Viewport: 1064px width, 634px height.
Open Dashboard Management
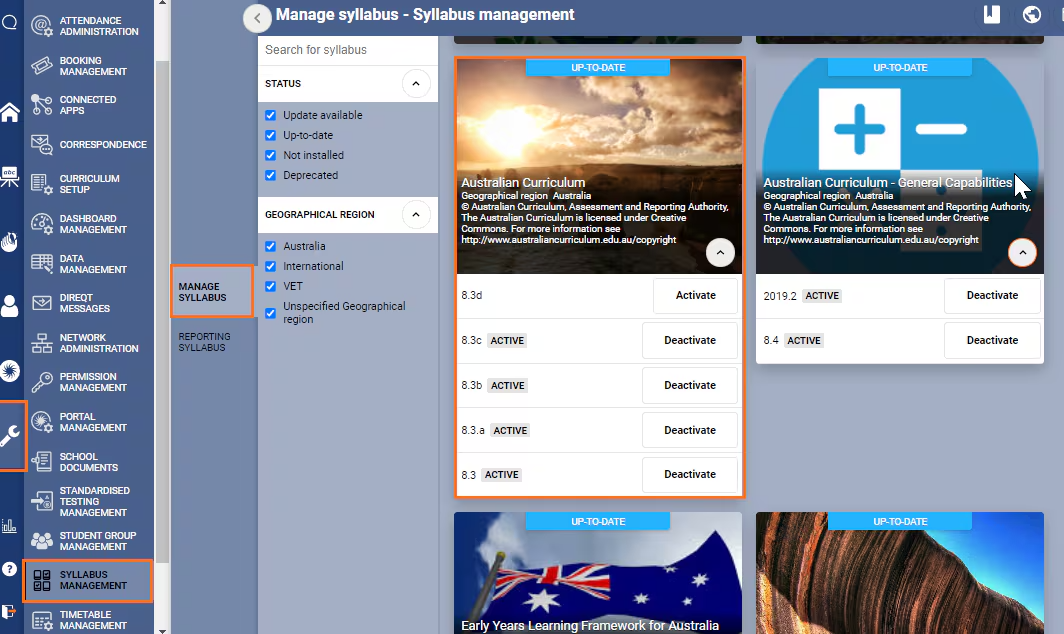89,224
